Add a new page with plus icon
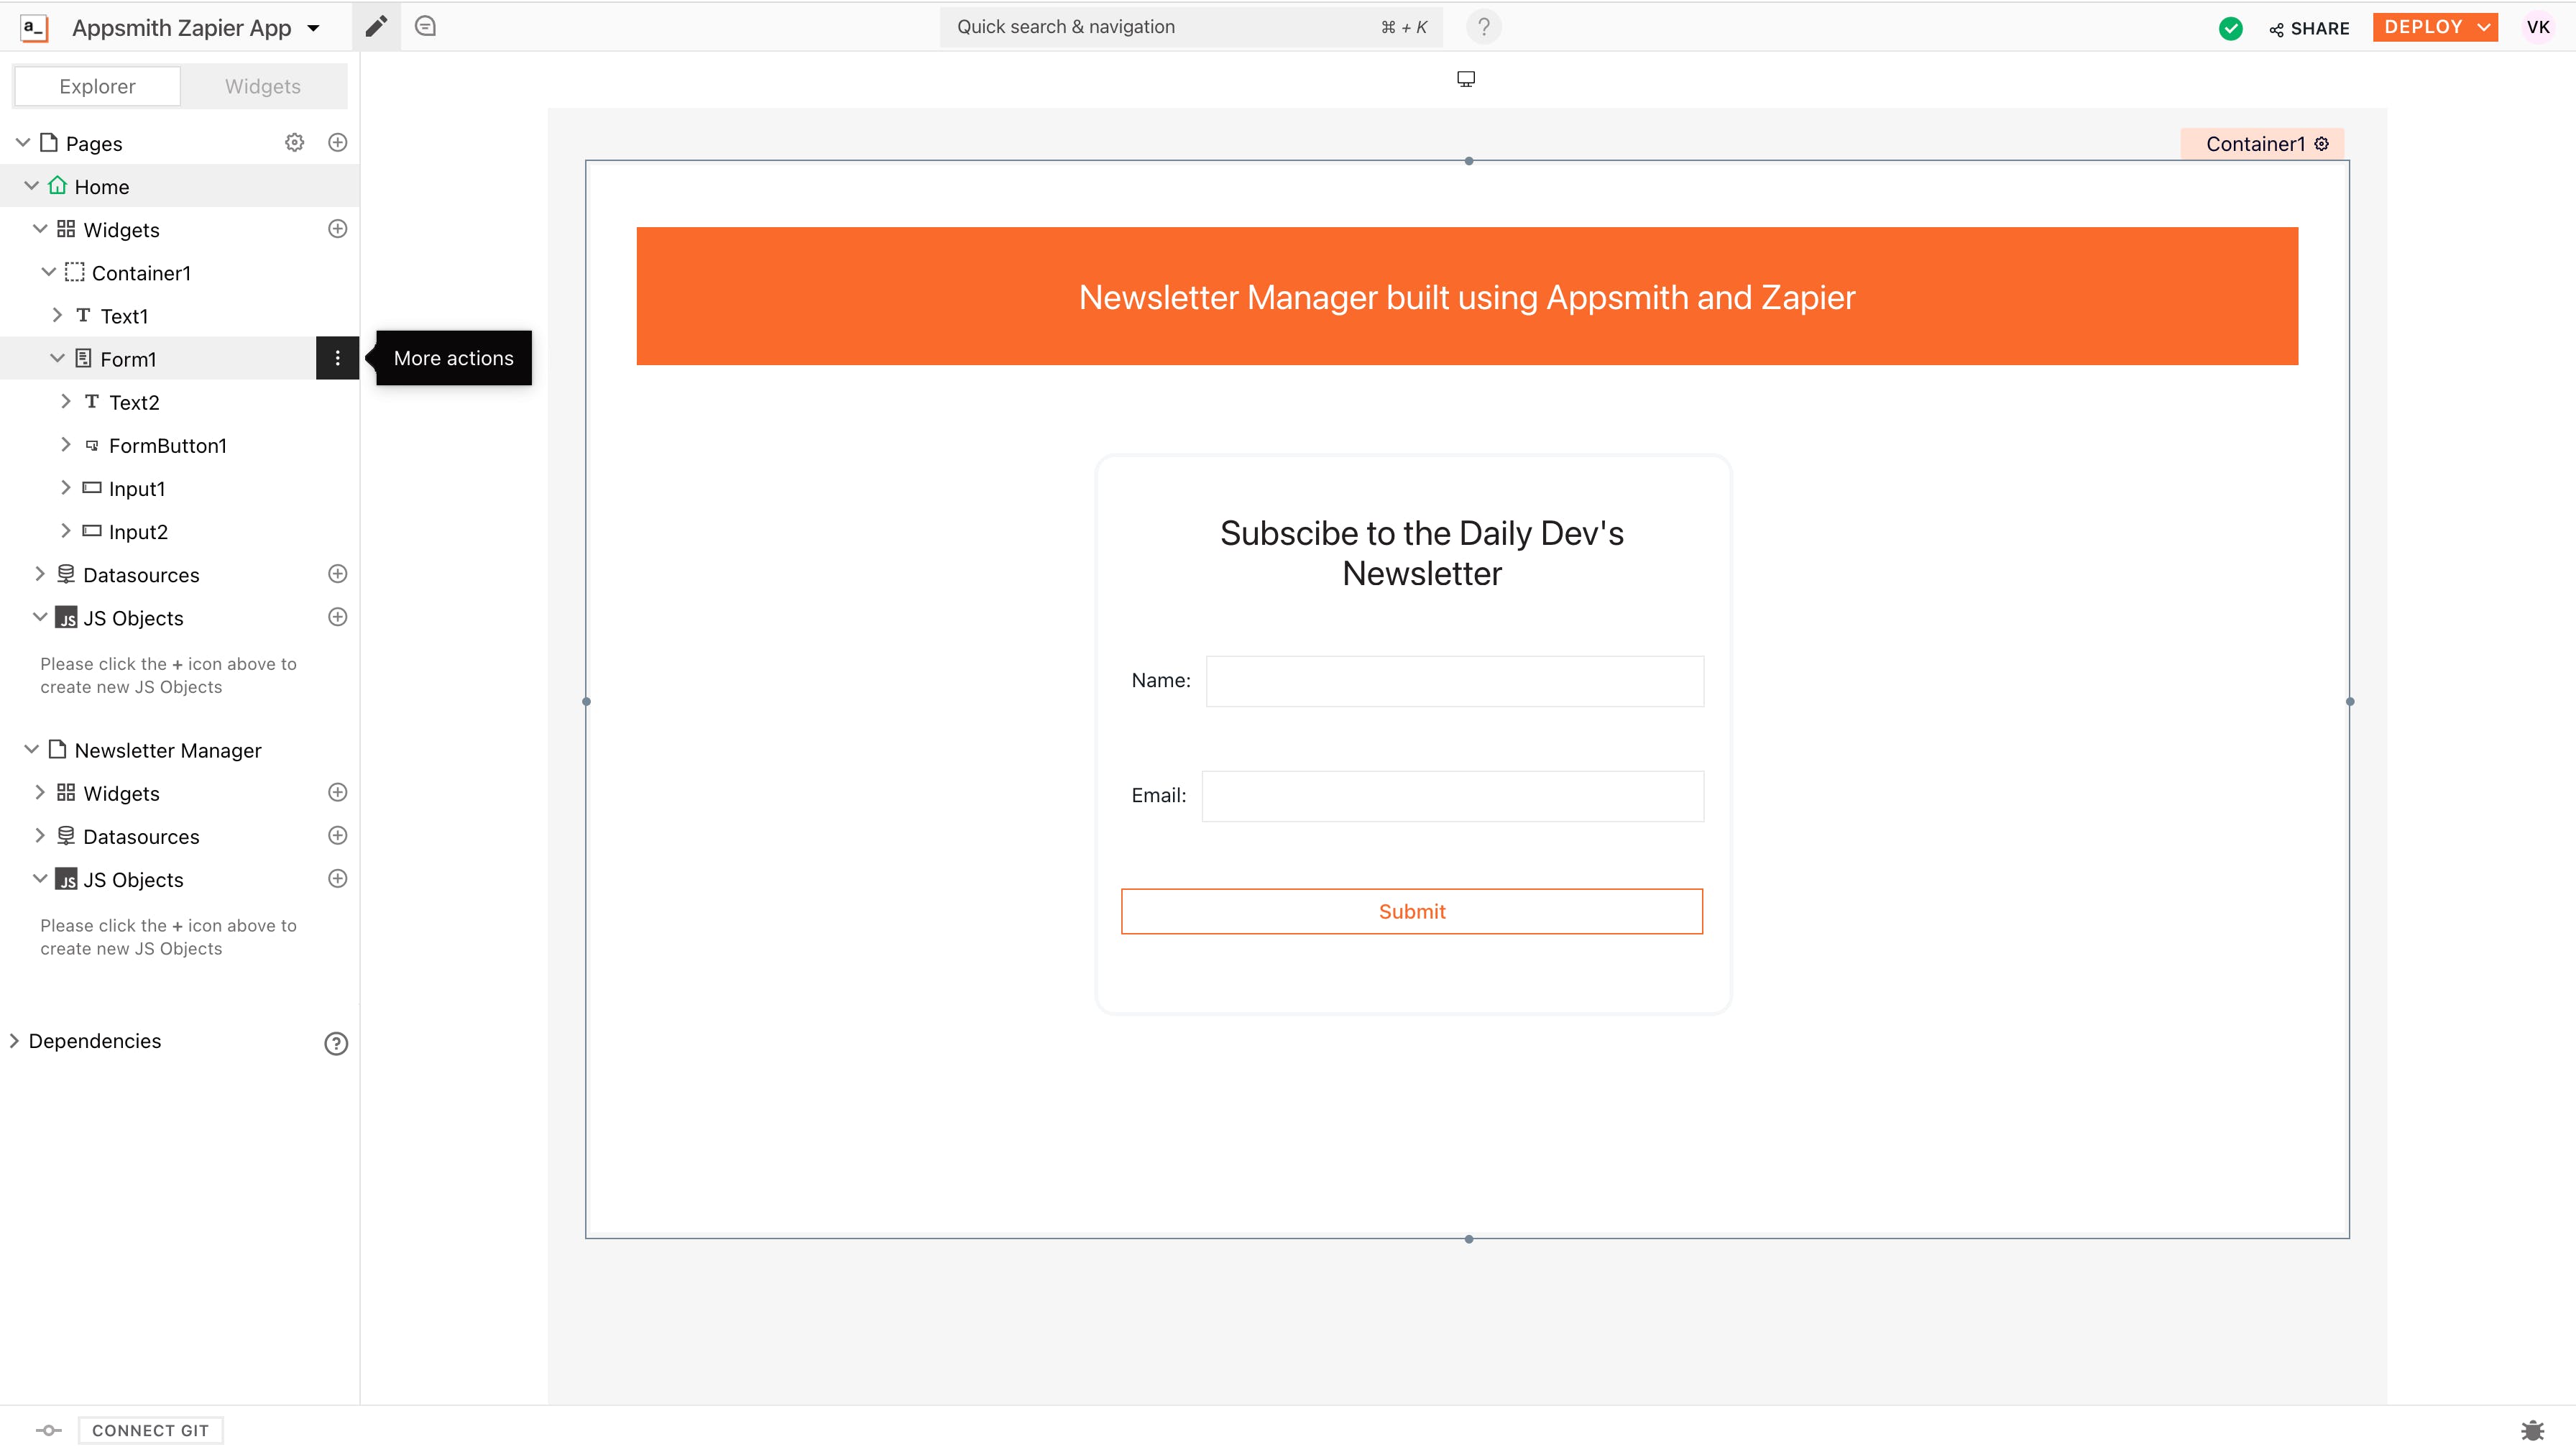Screen dimensions: 2576x1452 [338, 143]
